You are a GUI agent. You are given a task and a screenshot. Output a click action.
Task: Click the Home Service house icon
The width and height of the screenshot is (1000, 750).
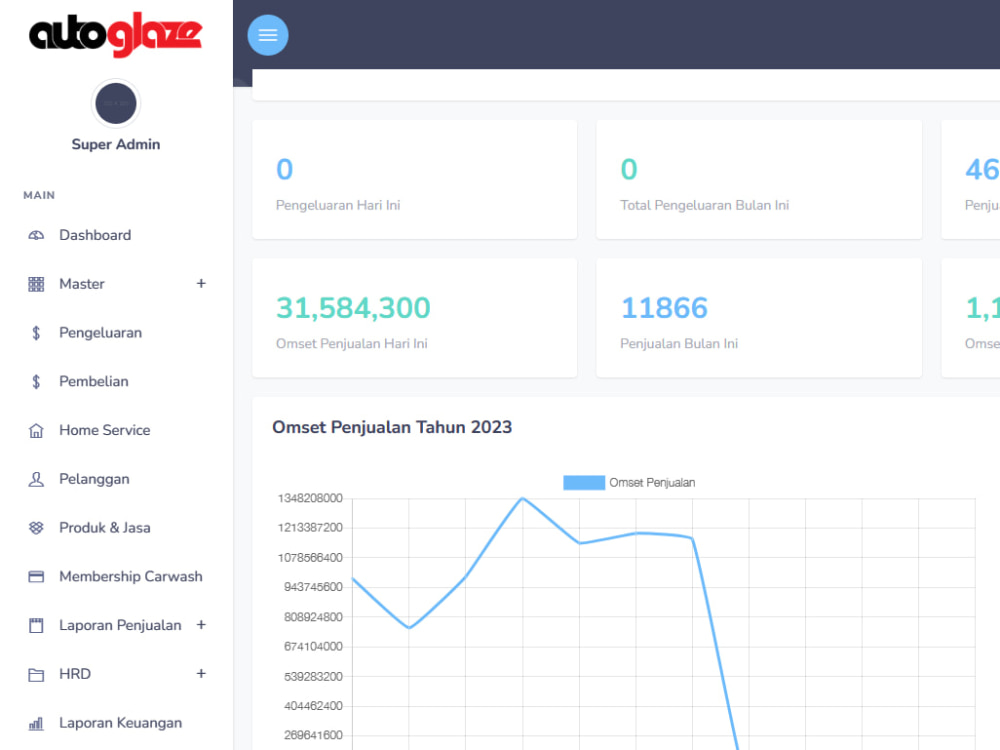pos(36,430)
